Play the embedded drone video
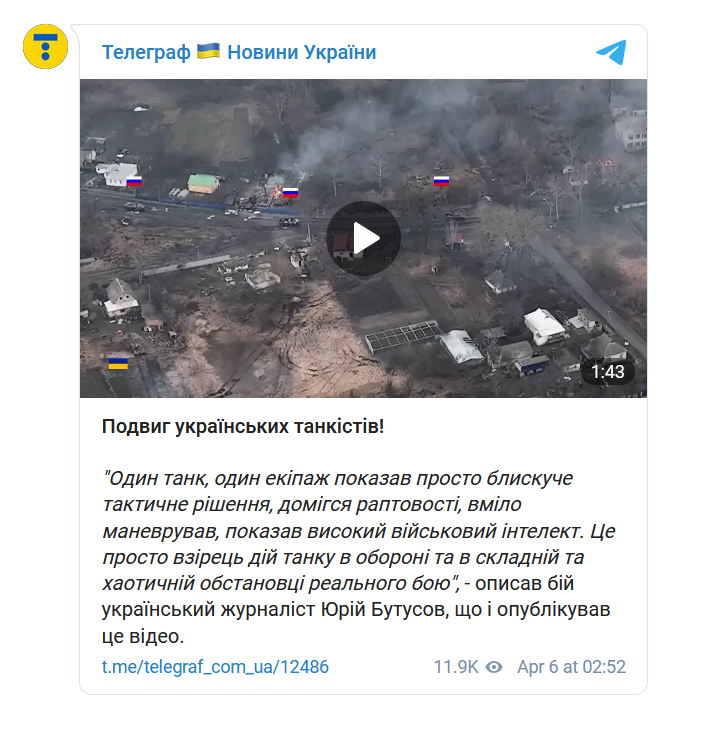Screen dimensions: 721x733 coord(363,238)
